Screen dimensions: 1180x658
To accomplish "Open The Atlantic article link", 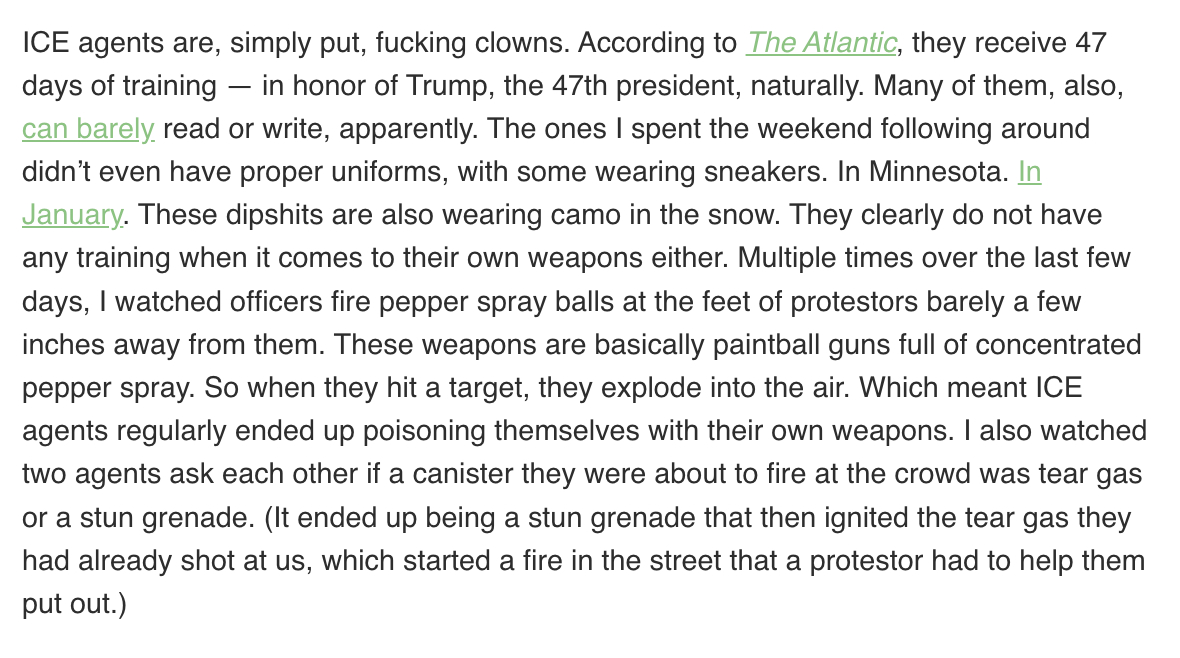I will [x=821, y=43].
